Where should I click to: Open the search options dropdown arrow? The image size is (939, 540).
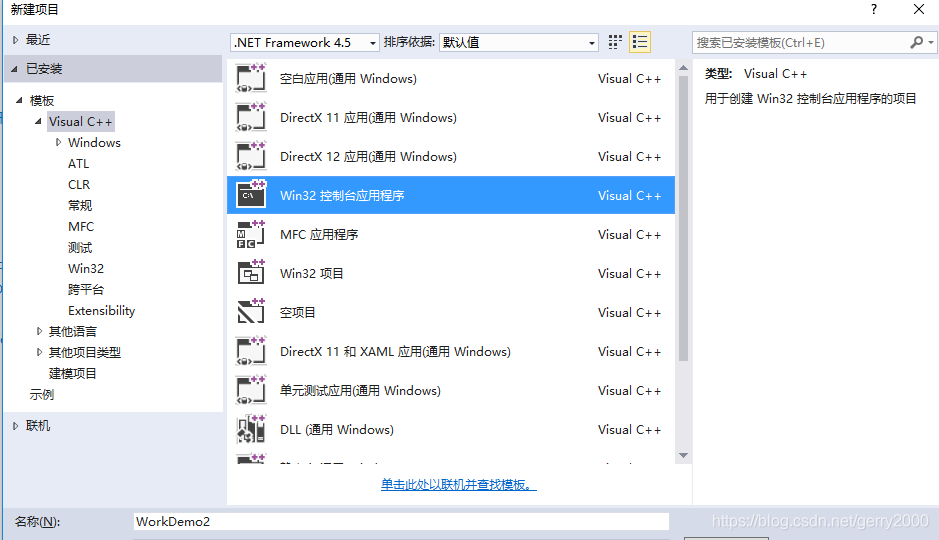click(931, 43)
